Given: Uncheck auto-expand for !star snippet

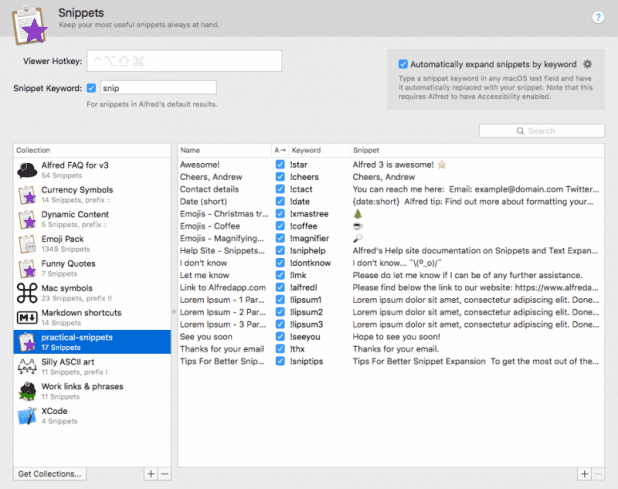Looking at the screenshot, I should tap(280, 164).
